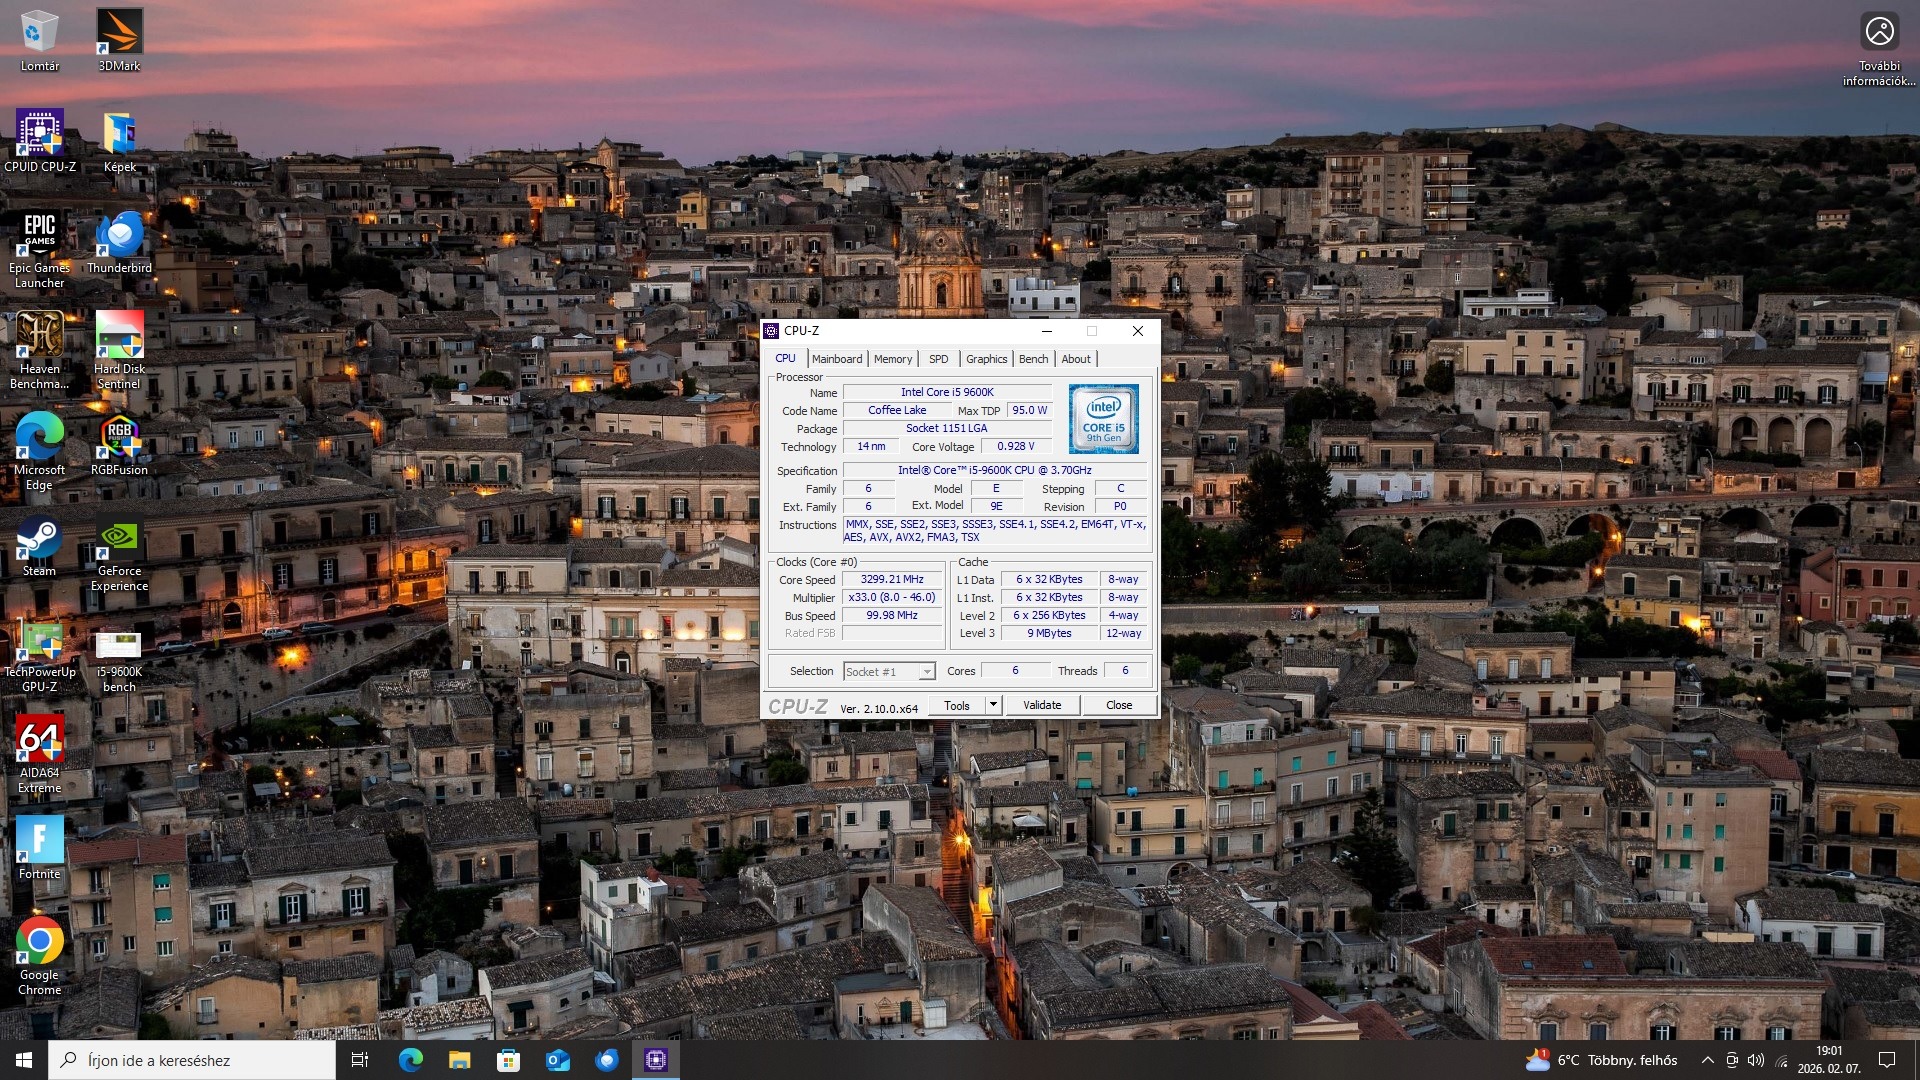The height and width of the screenshot is (1080, 1920).
Task: Open the Bench tab
Action: point(1033,359)
